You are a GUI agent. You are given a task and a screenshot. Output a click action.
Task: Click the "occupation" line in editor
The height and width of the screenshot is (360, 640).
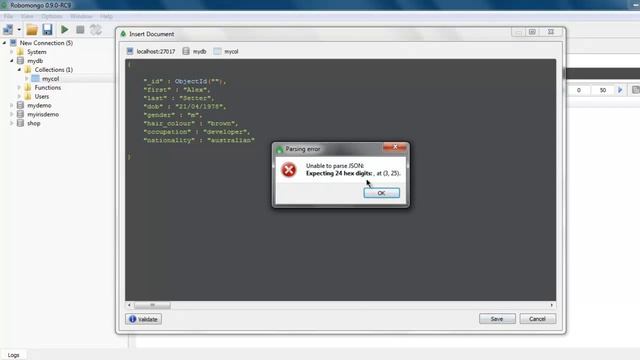[196, 132]
